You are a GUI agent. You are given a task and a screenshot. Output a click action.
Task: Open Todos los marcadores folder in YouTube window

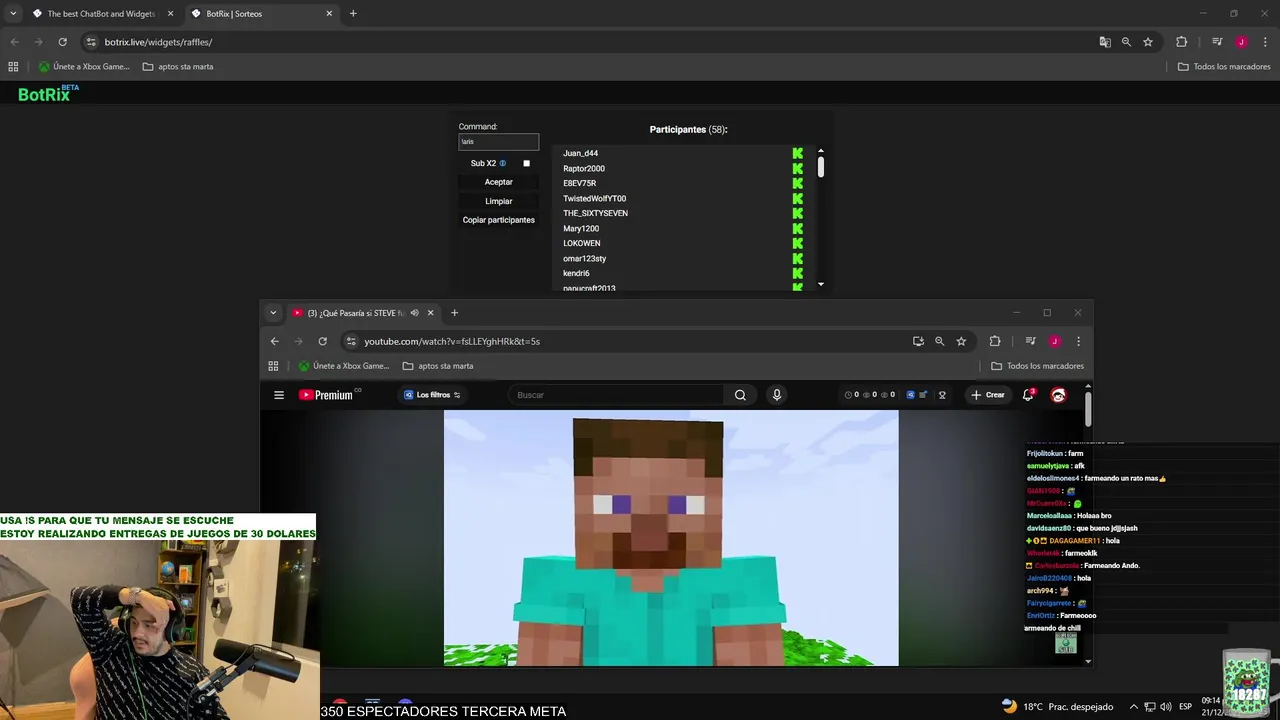click(x=1037, y=366)
